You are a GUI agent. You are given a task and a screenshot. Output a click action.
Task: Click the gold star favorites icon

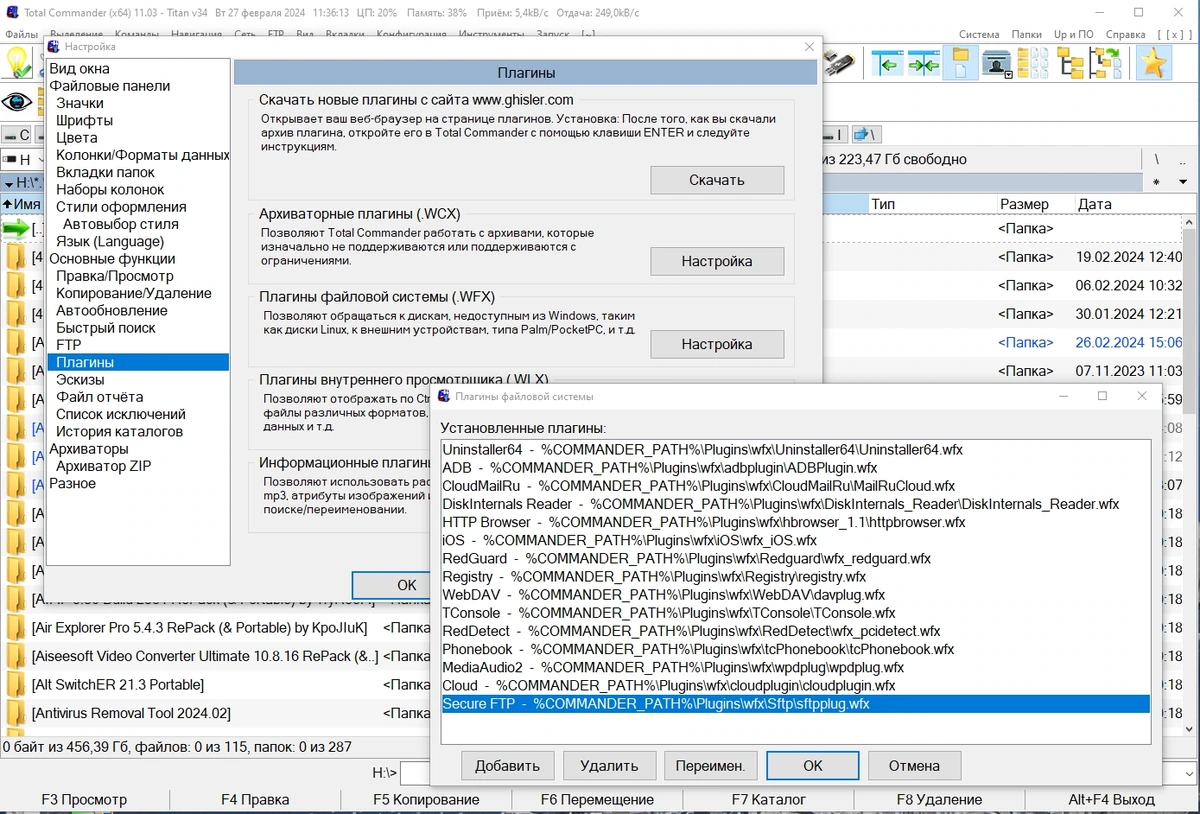(x=1153, y=63)
